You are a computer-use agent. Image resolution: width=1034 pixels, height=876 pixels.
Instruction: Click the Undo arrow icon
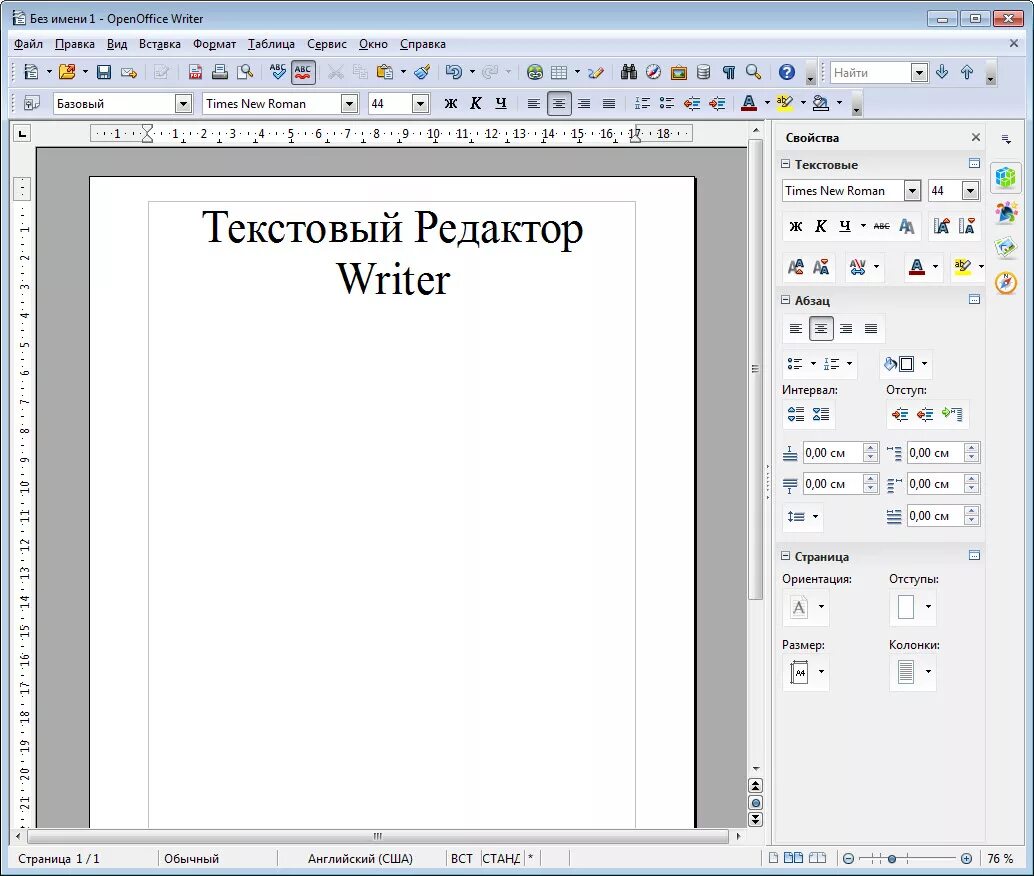(454, 72)
